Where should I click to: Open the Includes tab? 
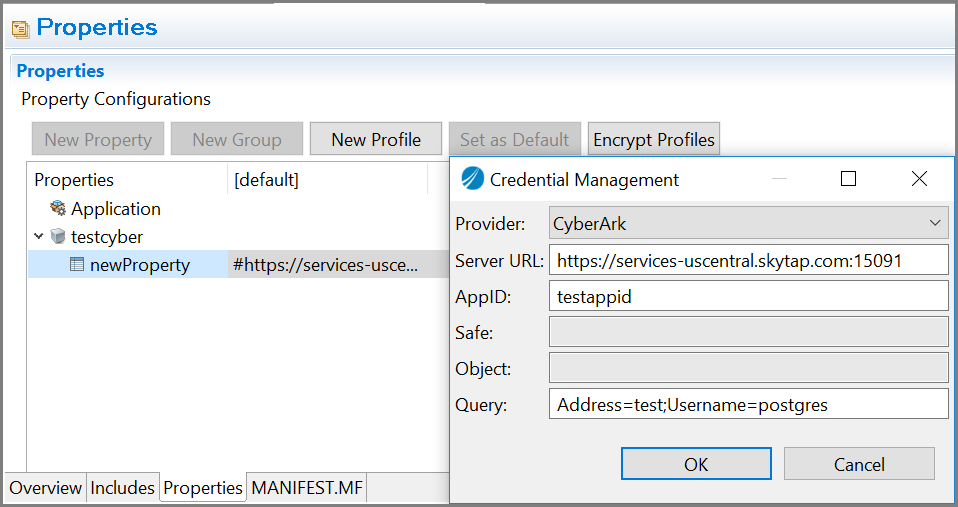(122, 488)
